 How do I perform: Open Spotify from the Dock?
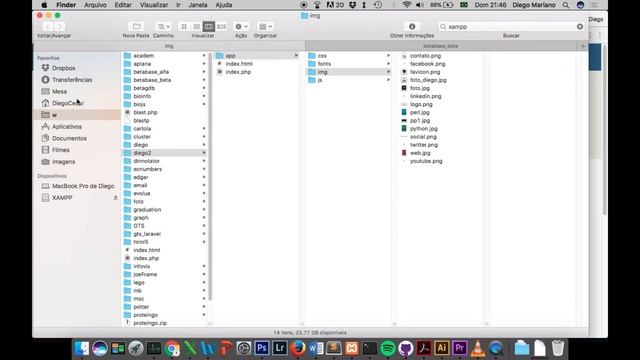pos(388,348)
